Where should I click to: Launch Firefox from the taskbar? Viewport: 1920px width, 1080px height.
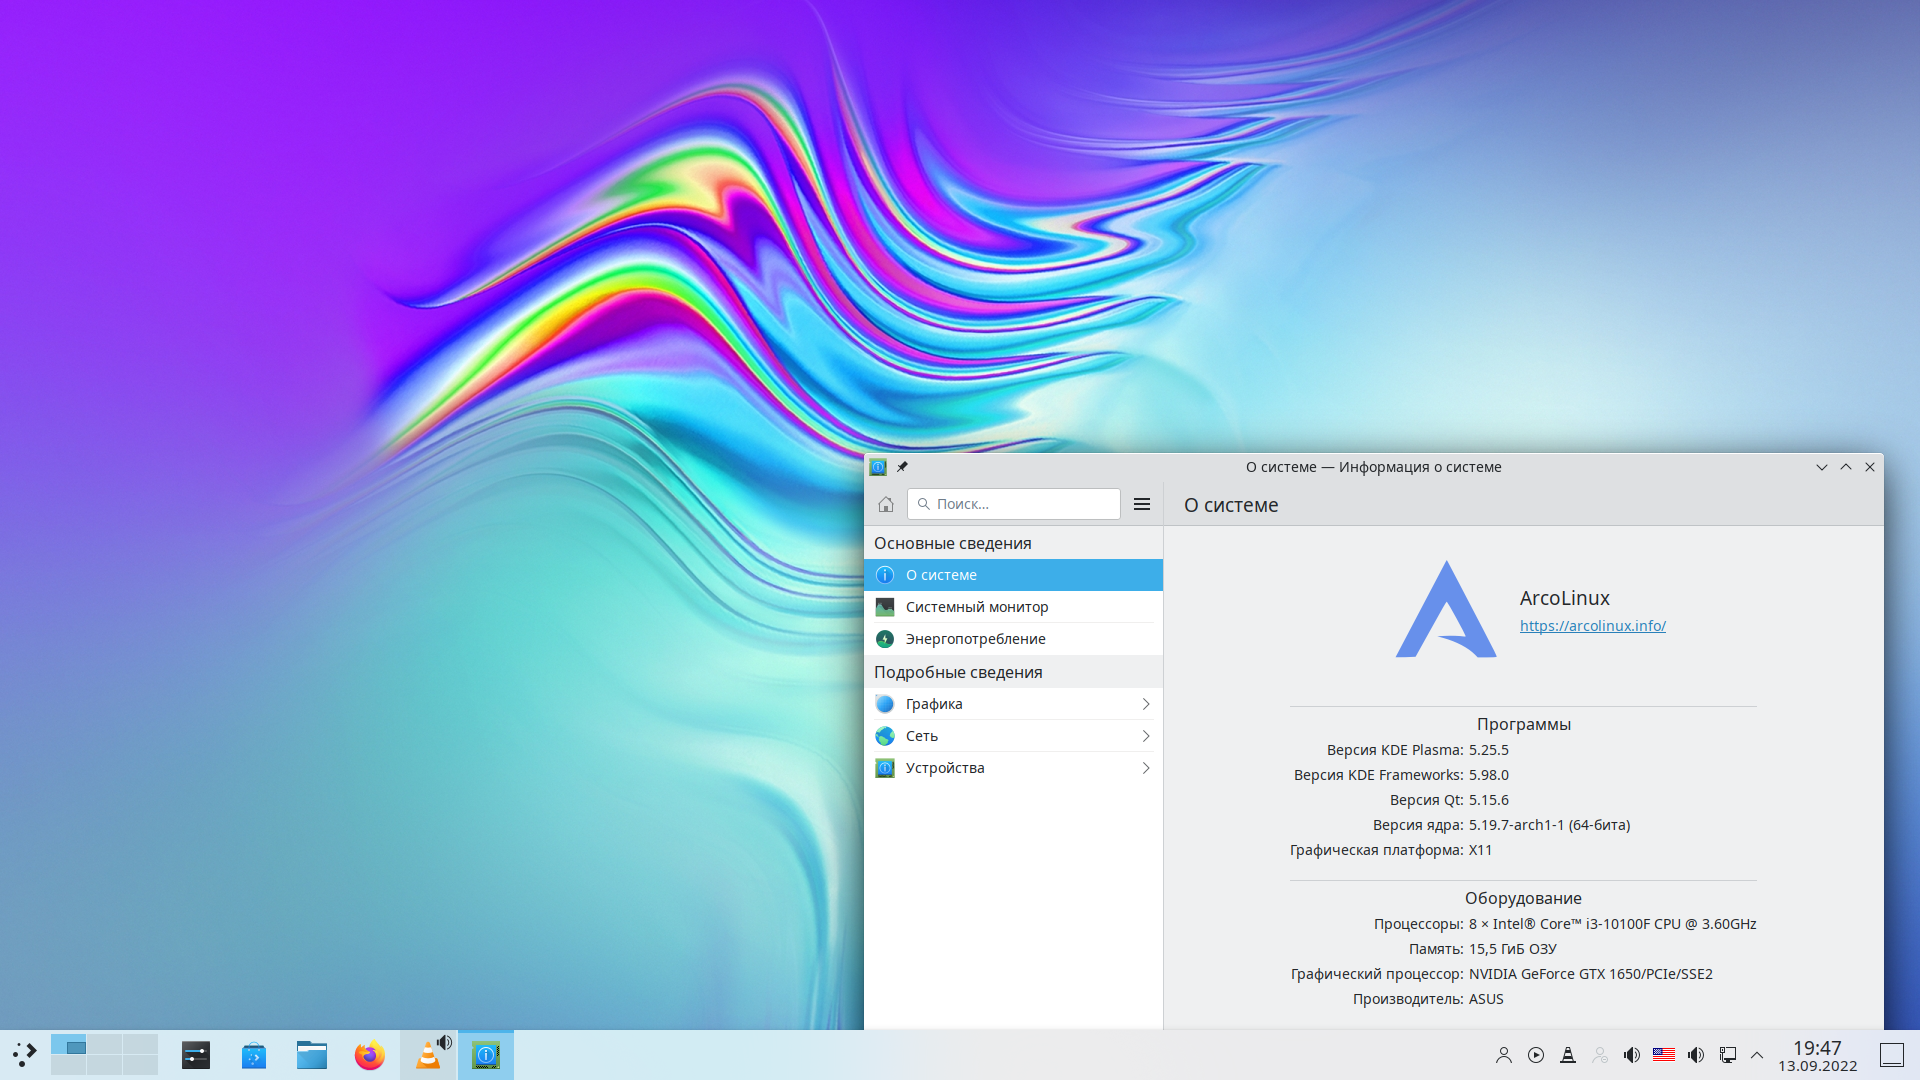(370, 1055)
